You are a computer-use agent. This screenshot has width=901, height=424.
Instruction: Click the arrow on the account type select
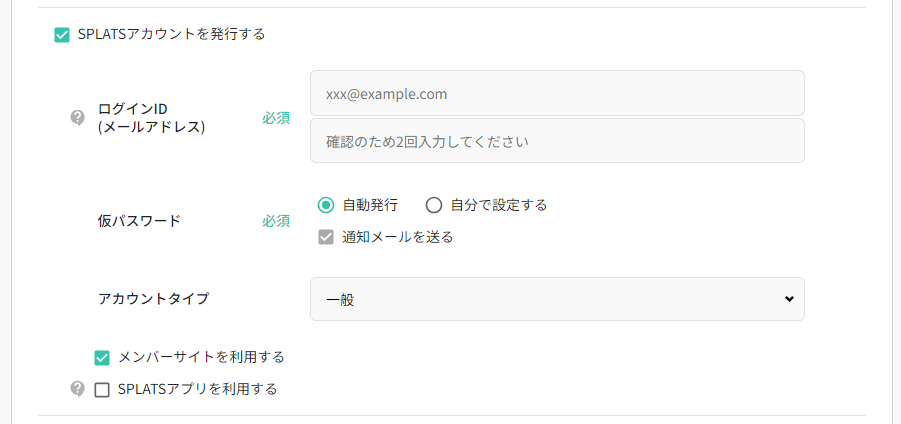[x=789, y=299]
